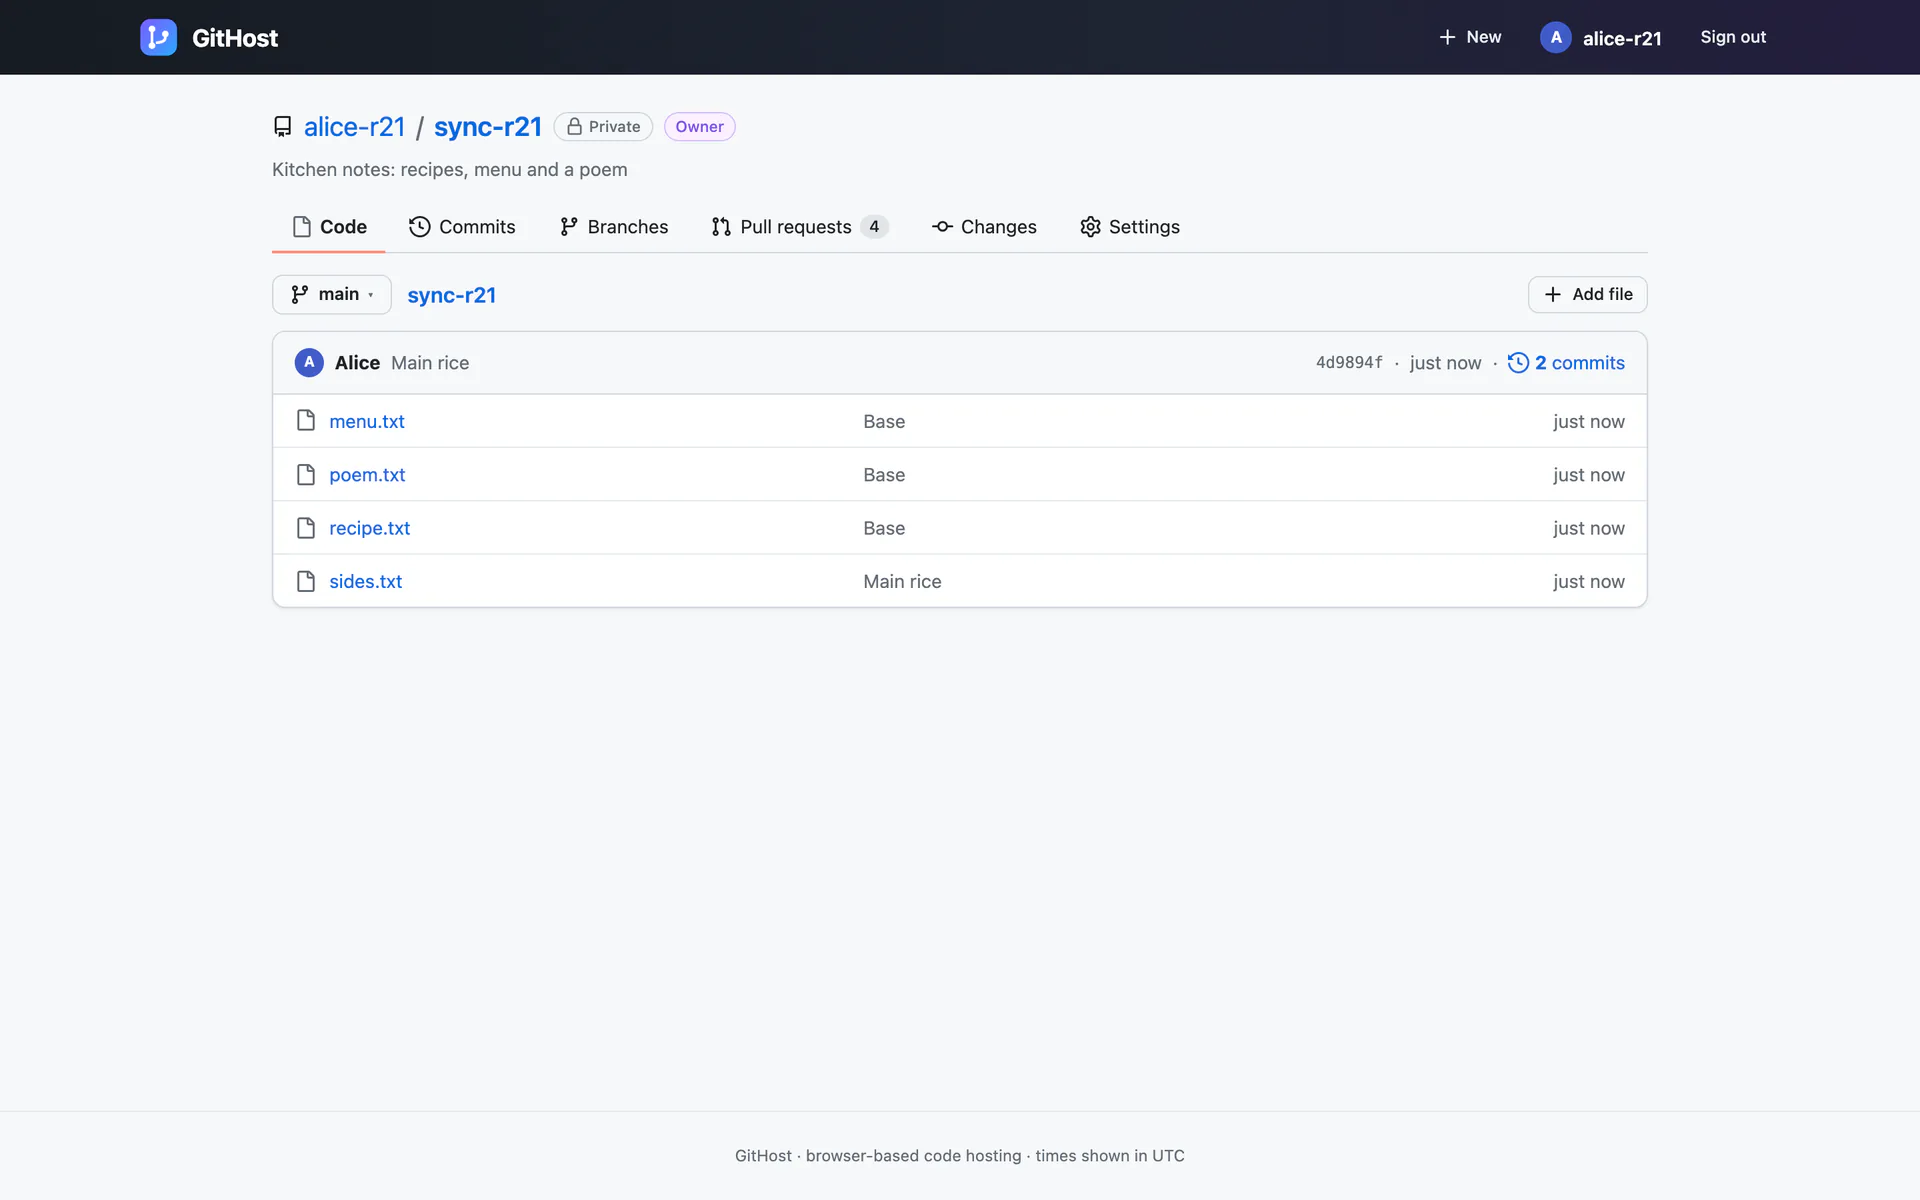
Task: Open the repository Settings tab
Action: click(1130, 227)
